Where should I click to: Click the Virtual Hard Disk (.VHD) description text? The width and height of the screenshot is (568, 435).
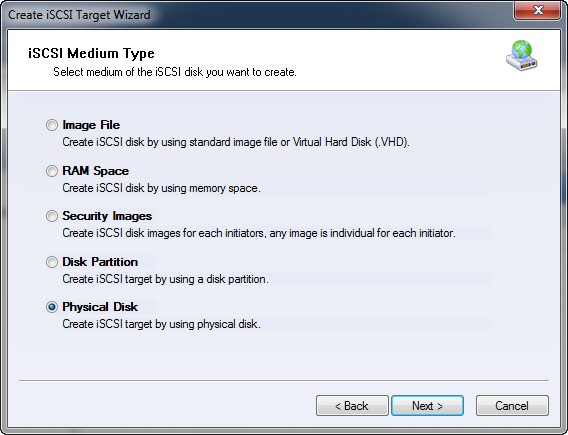click(351, 142)
